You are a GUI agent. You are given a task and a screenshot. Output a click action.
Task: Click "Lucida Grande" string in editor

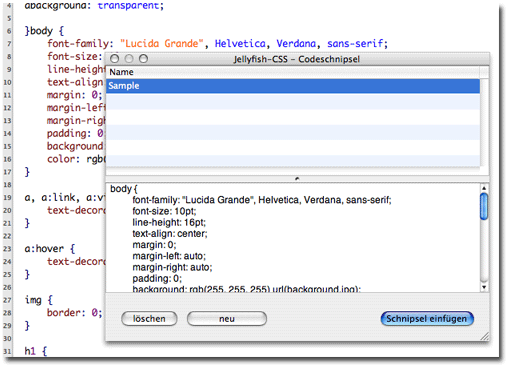pyautogui.click(x=162, y=44)
